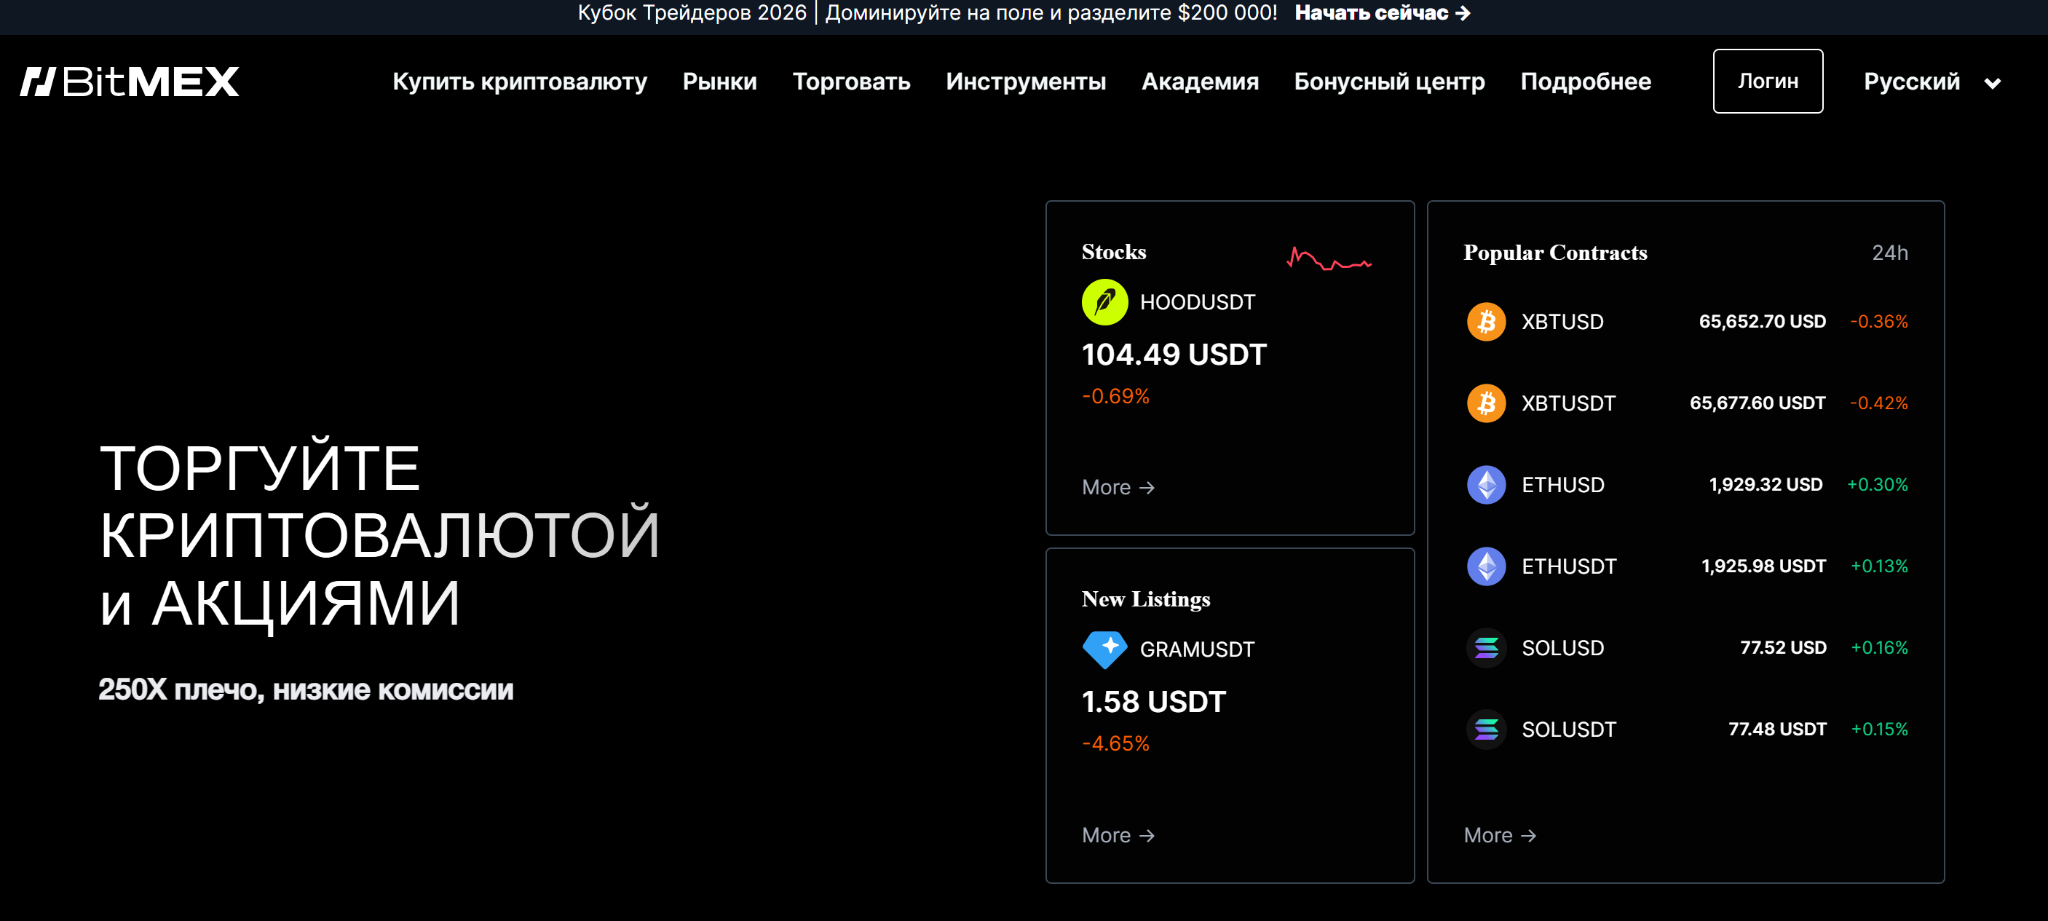Click the +0.13% change value

click(x=1879, y=566)
